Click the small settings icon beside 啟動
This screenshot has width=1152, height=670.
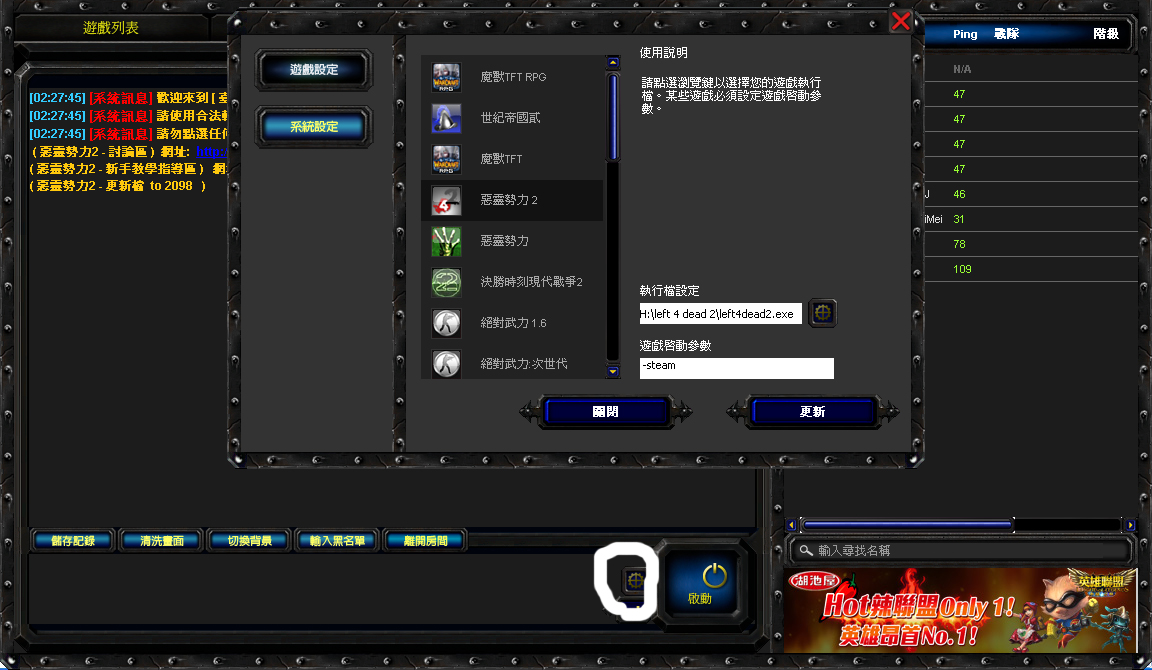tap(634, 580)
